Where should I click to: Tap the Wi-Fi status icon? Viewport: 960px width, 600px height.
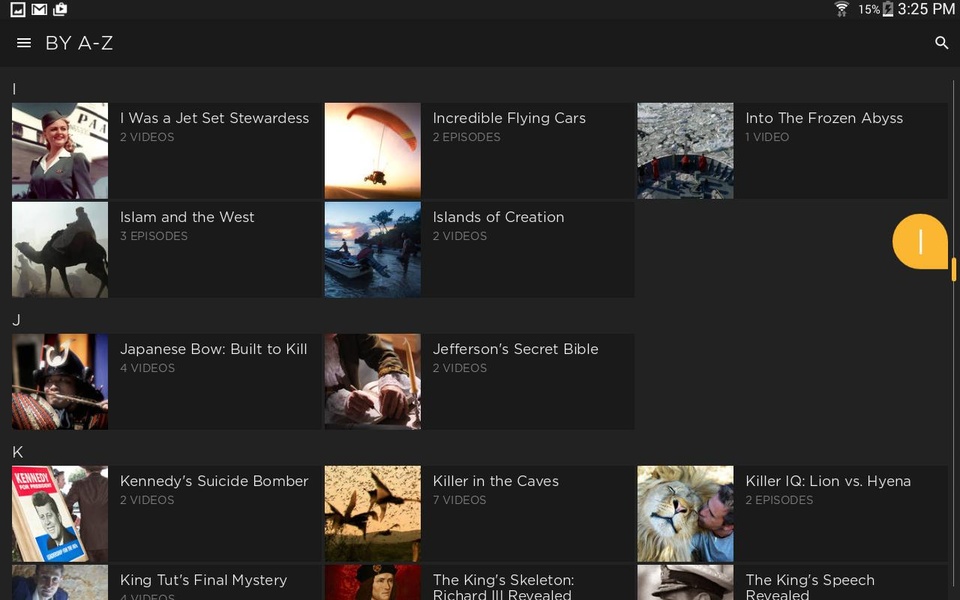(x=842, y=9)
